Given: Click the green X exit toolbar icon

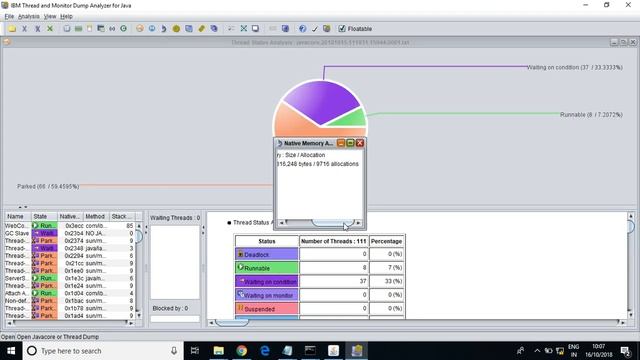Looking at the screenshot, I should click(x=50, y=29).
